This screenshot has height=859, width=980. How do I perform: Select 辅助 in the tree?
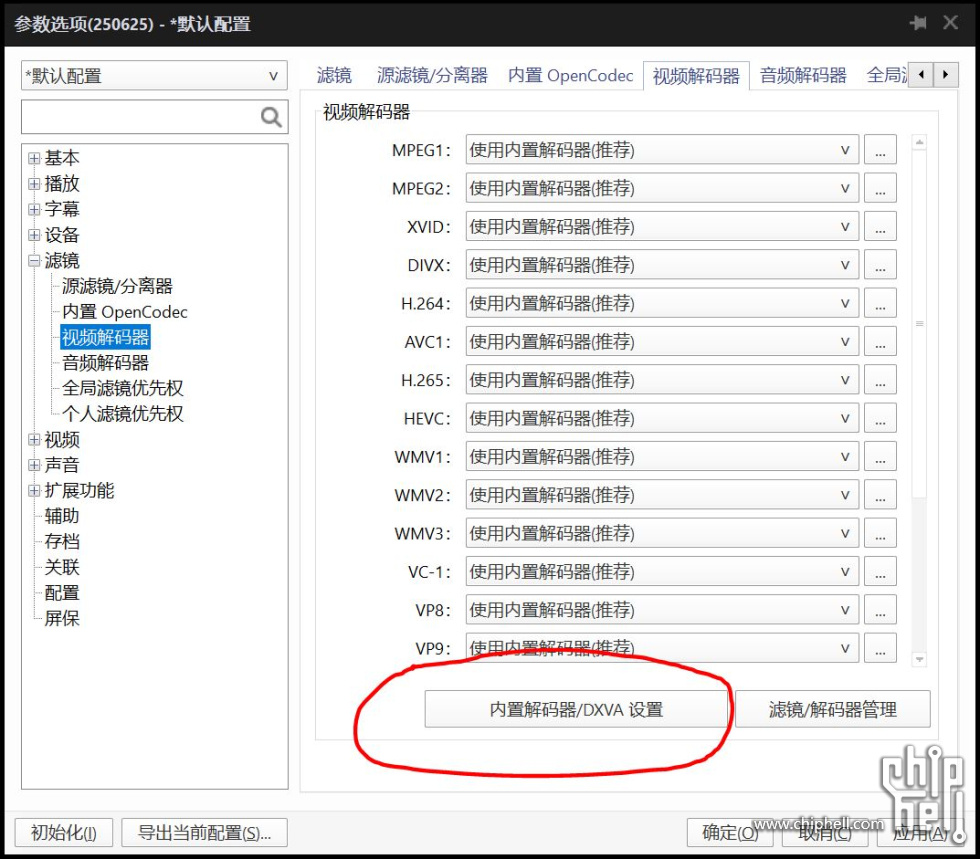coord(62,516)
